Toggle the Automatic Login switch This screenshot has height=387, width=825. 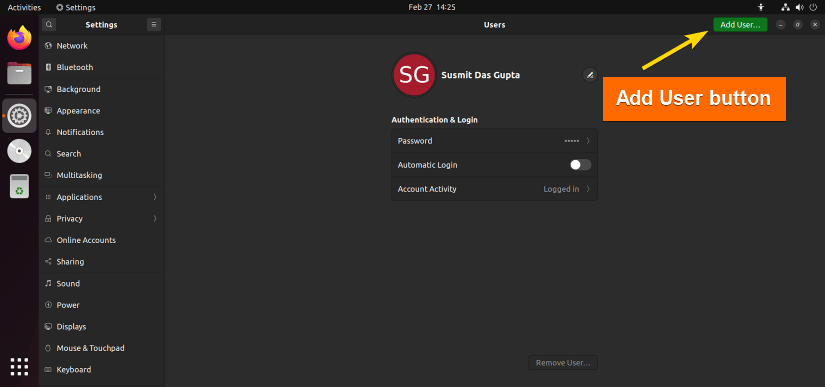(x=581, y=165)
